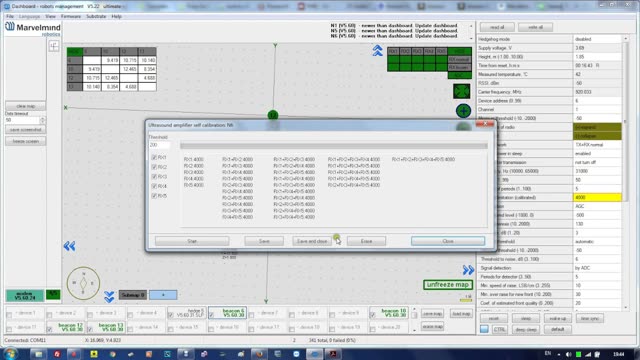Screen dimensions: 640x360
Task: Click the compass rose on the map
Action: coord(83,283)
